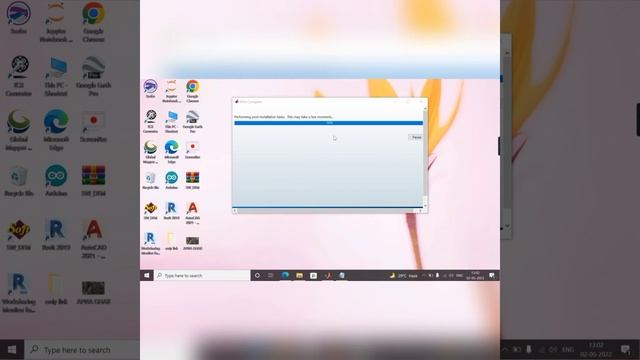Screen dimensions: 640x360
Task: Open Microsoft Edge desktop shortcut in the centered frame
Action: pyautogui.click(x=171, y=152)
